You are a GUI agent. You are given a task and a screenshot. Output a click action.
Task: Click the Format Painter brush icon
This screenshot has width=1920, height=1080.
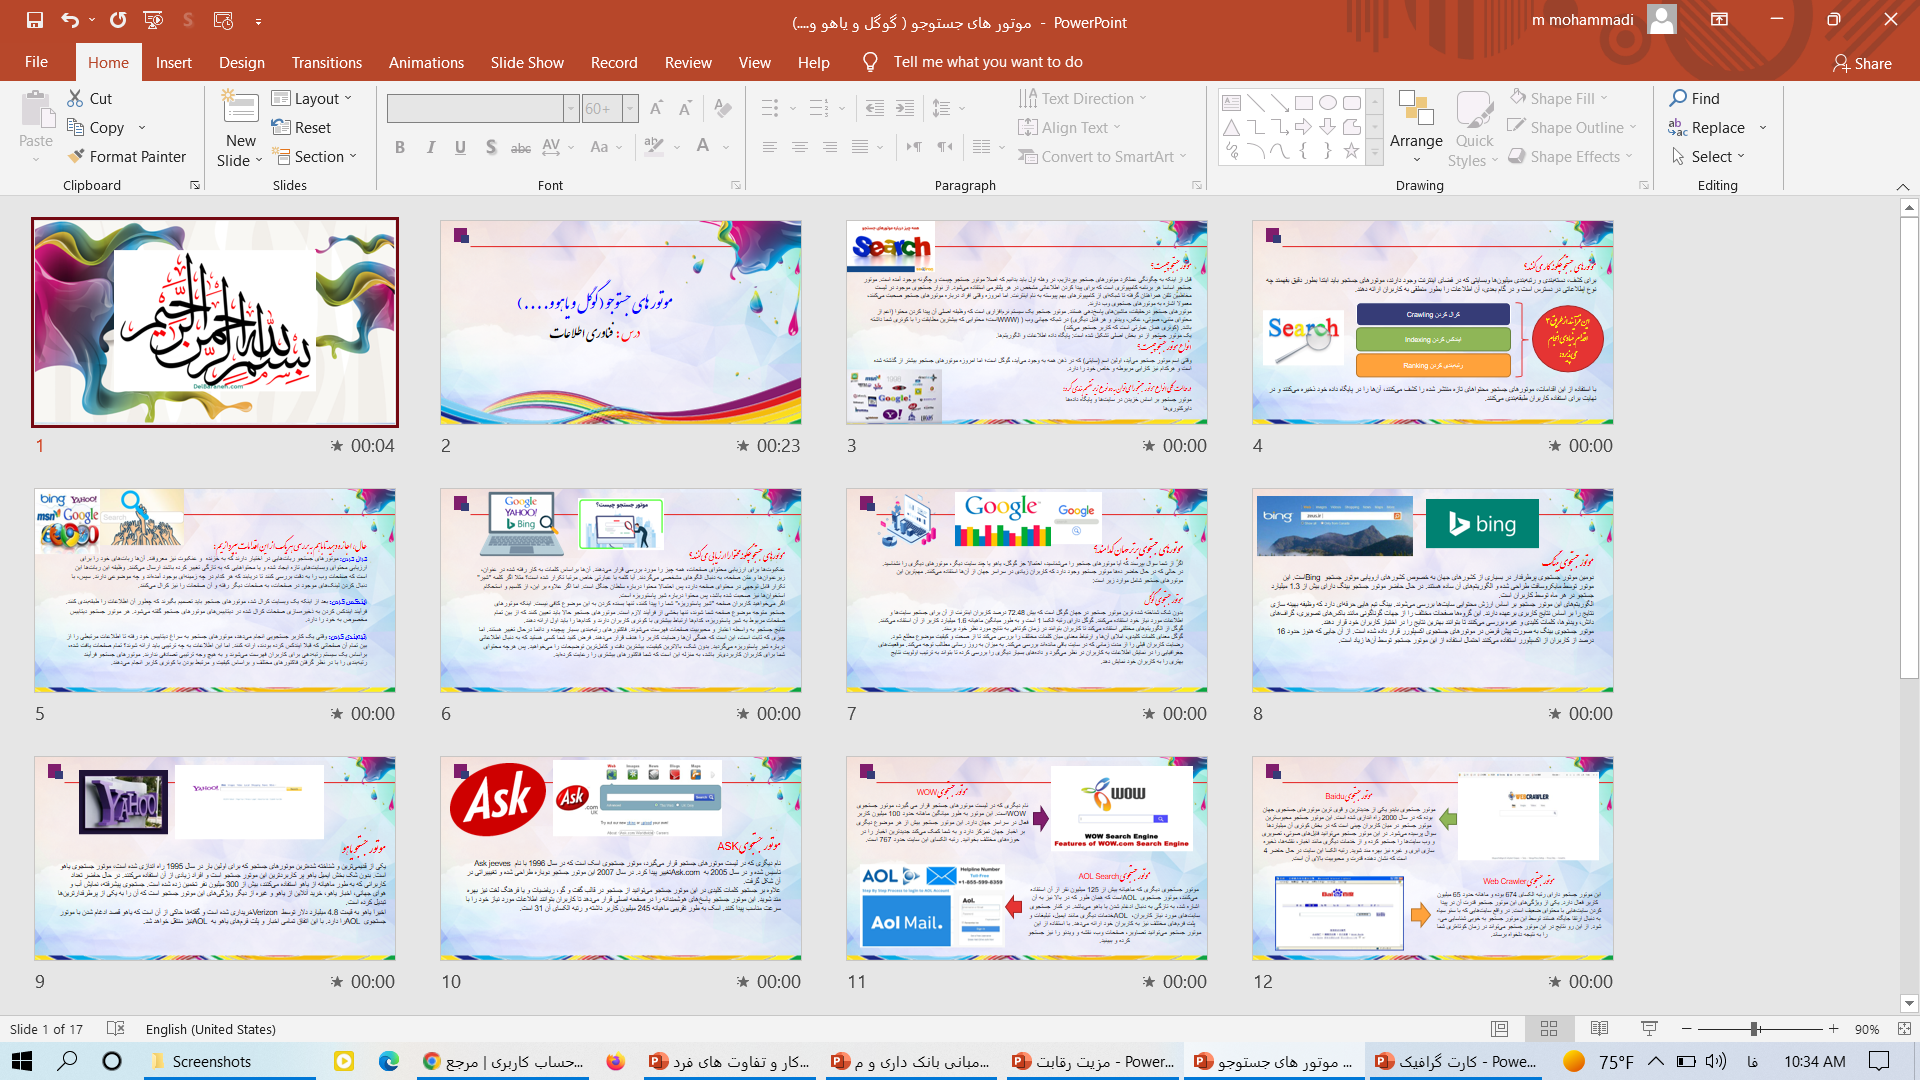(x=77, y=156)
